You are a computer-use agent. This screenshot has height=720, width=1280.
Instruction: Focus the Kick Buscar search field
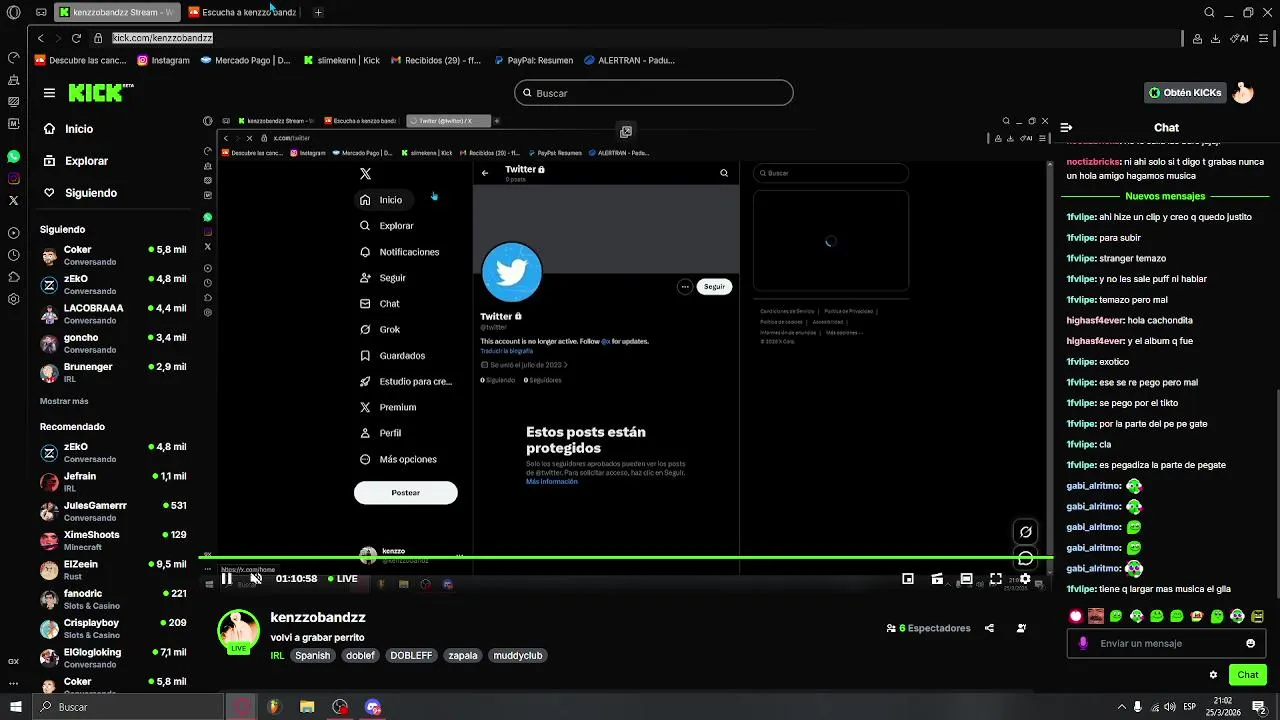point(654,93)
